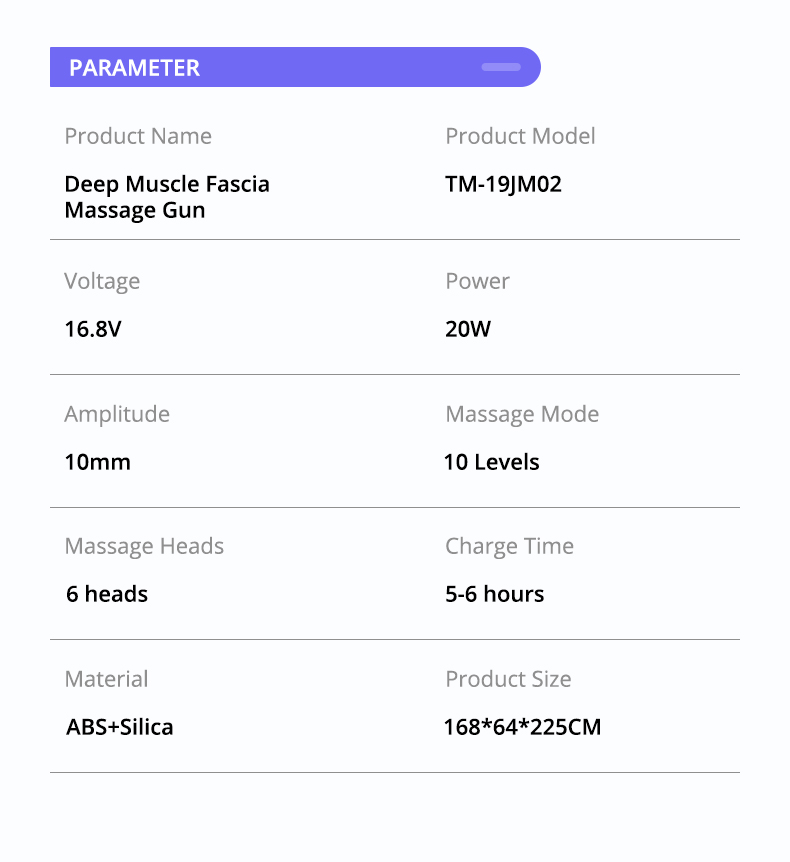This screenshot has height=862, width=790.
Task: Click the ABS+Silica material value
Action: 120,727
